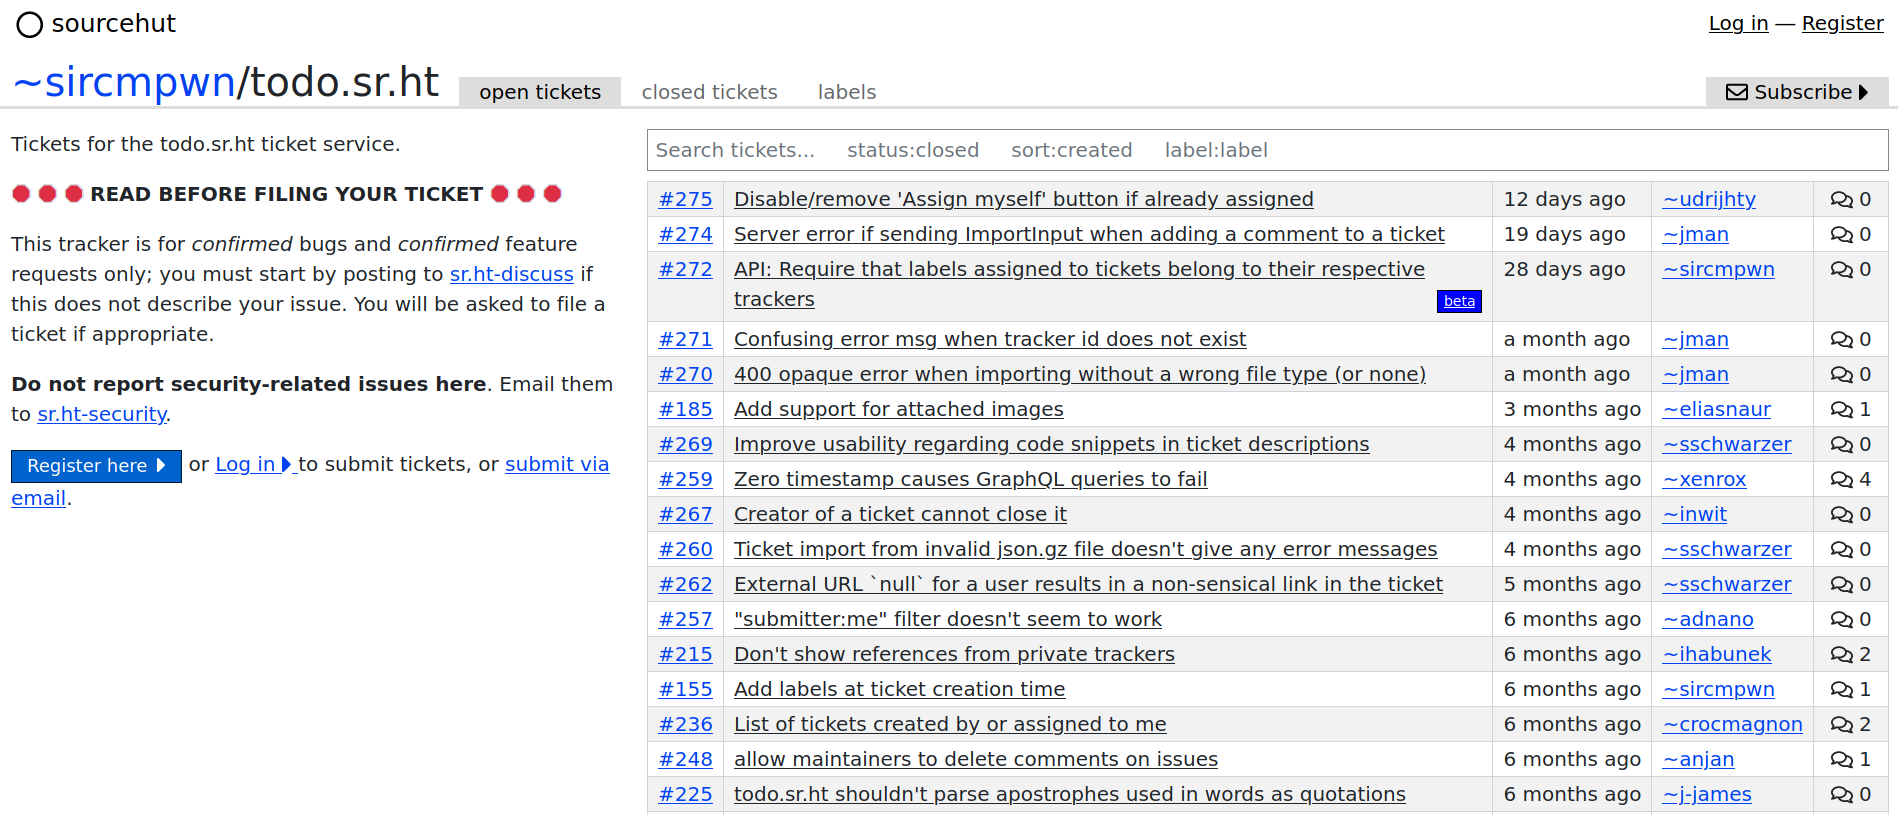
Task: Open ticket 'Zero timestamp causes GraphQL queries to fail'
Action: tap(971, 479)
